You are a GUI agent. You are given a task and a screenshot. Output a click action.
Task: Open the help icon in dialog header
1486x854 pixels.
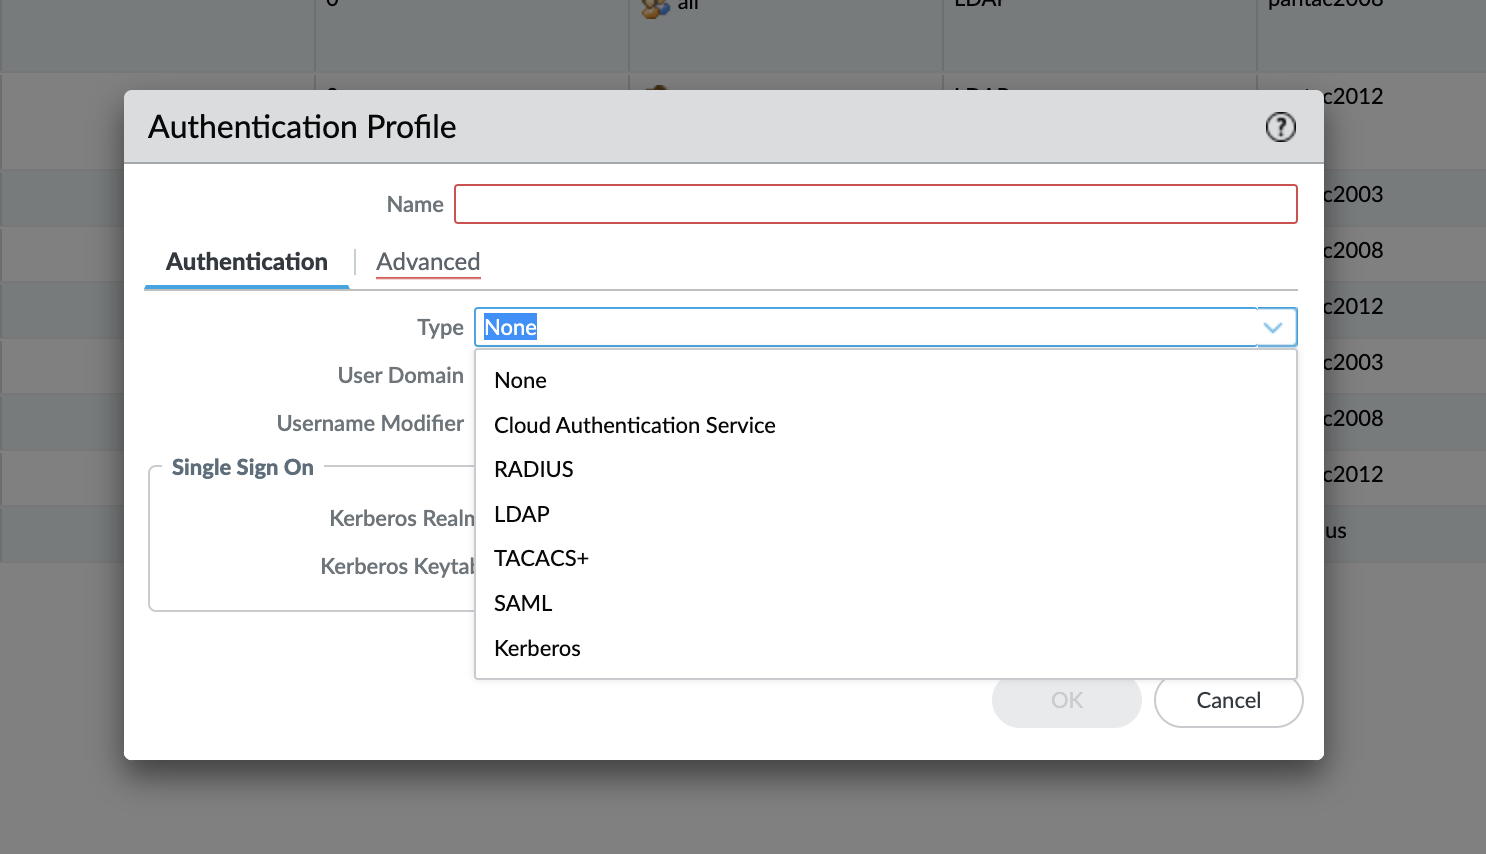[x=1280, y=127]
